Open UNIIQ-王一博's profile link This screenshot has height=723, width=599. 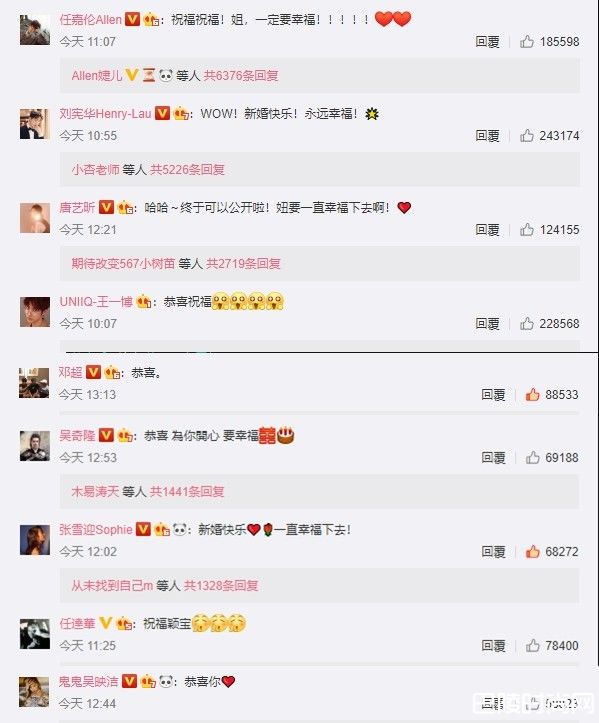(96, 302)
